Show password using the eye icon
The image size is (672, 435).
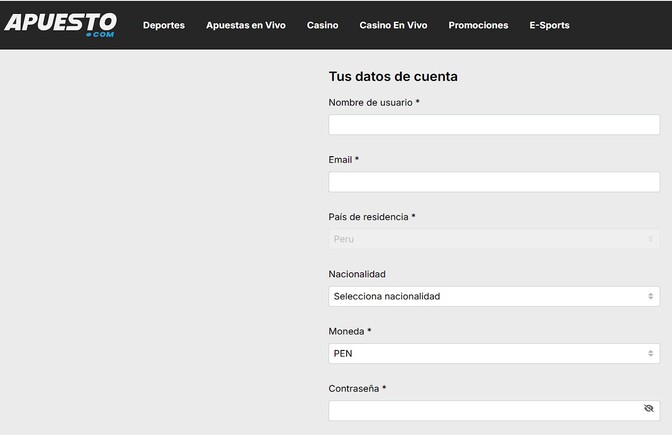[x=649, y=409]
